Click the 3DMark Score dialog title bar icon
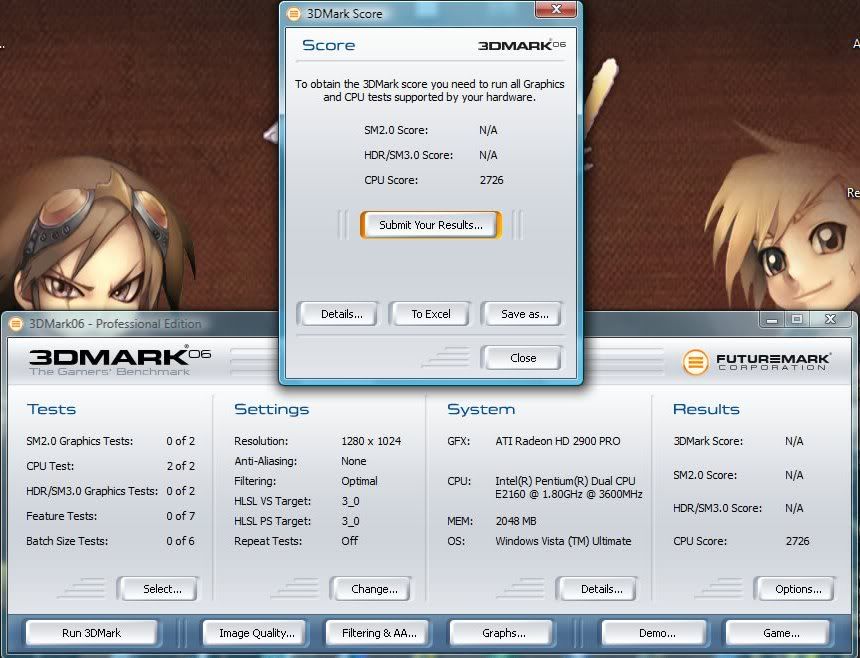Screen dimensions: 860x658 pyautogui.click(x=293, y=13)
